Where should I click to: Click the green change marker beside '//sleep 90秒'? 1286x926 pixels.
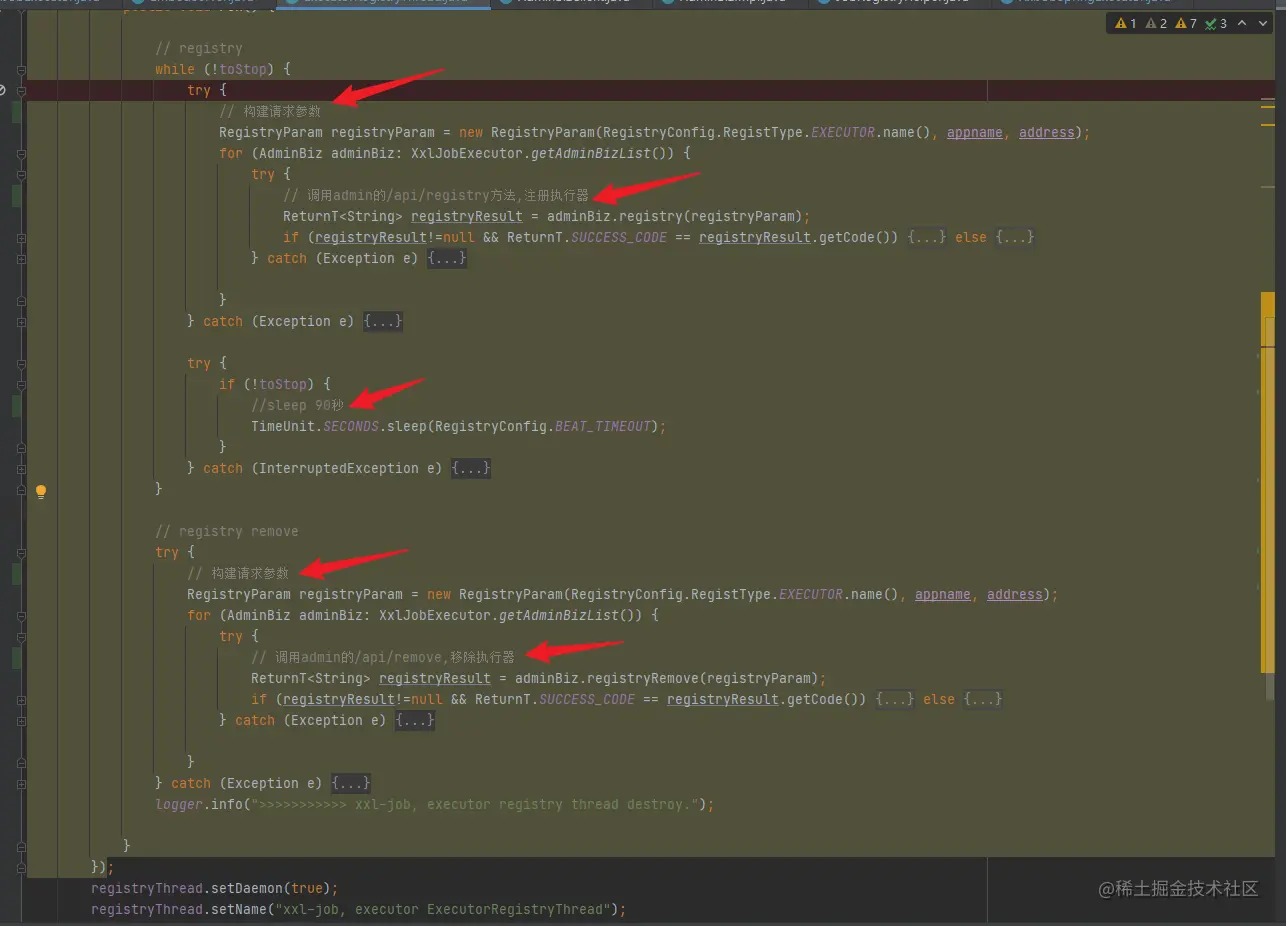point(16,405)
